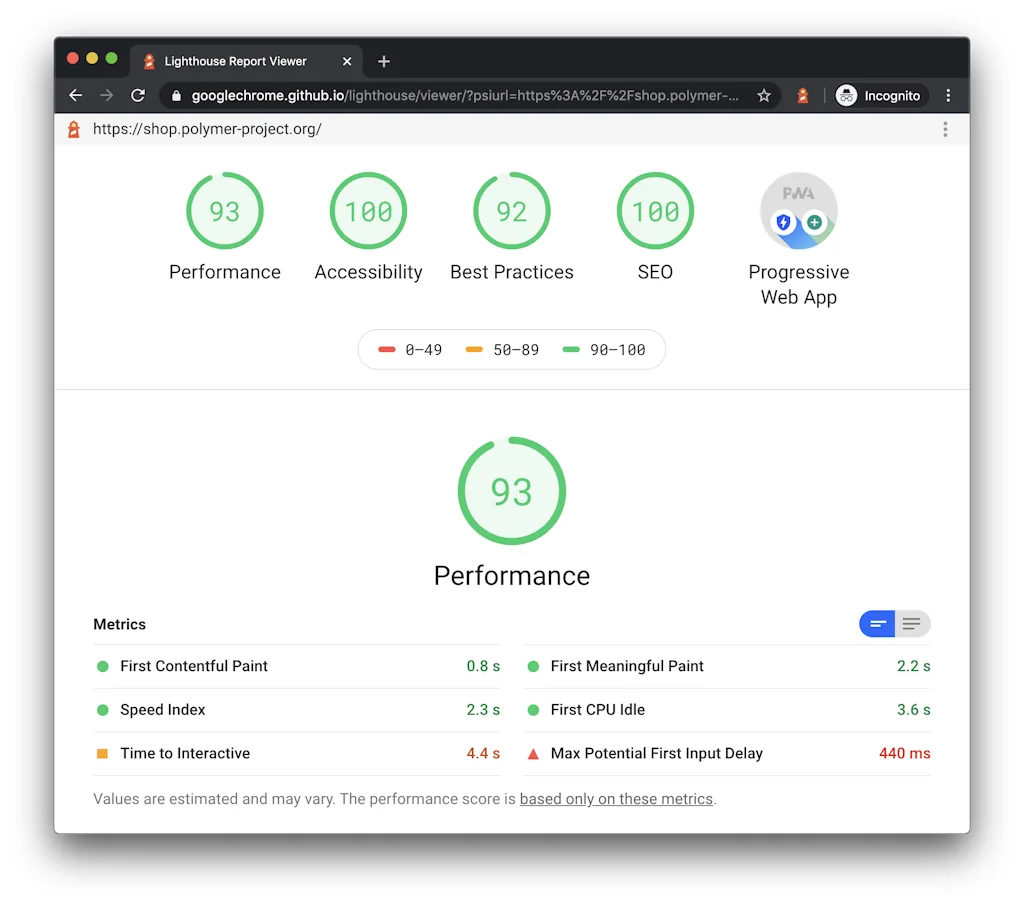1024x905 pixels.
Task: Click the Incognito profile badge
Action: tap(880, 96)
